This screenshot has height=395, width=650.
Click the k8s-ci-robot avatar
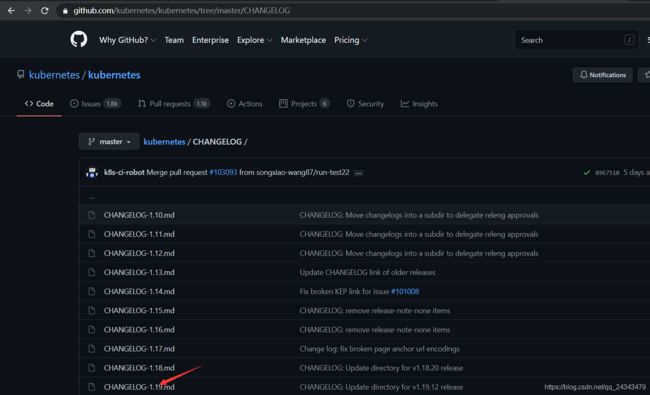point(92,172)
